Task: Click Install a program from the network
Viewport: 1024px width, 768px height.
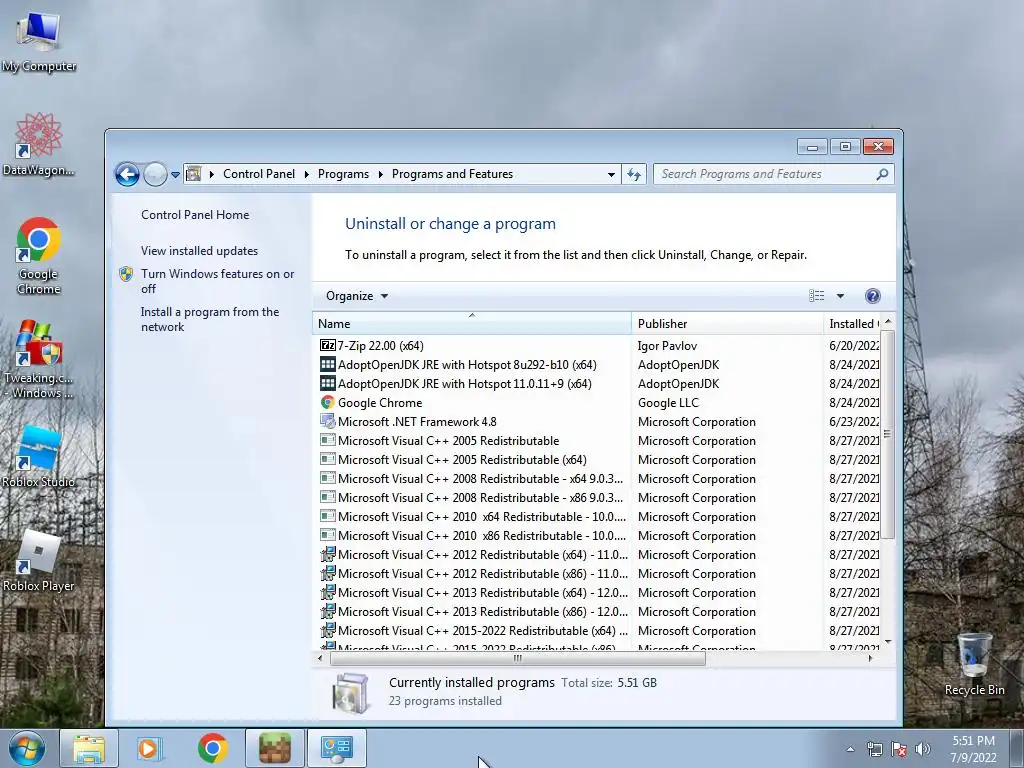Action: click(210, 319)
